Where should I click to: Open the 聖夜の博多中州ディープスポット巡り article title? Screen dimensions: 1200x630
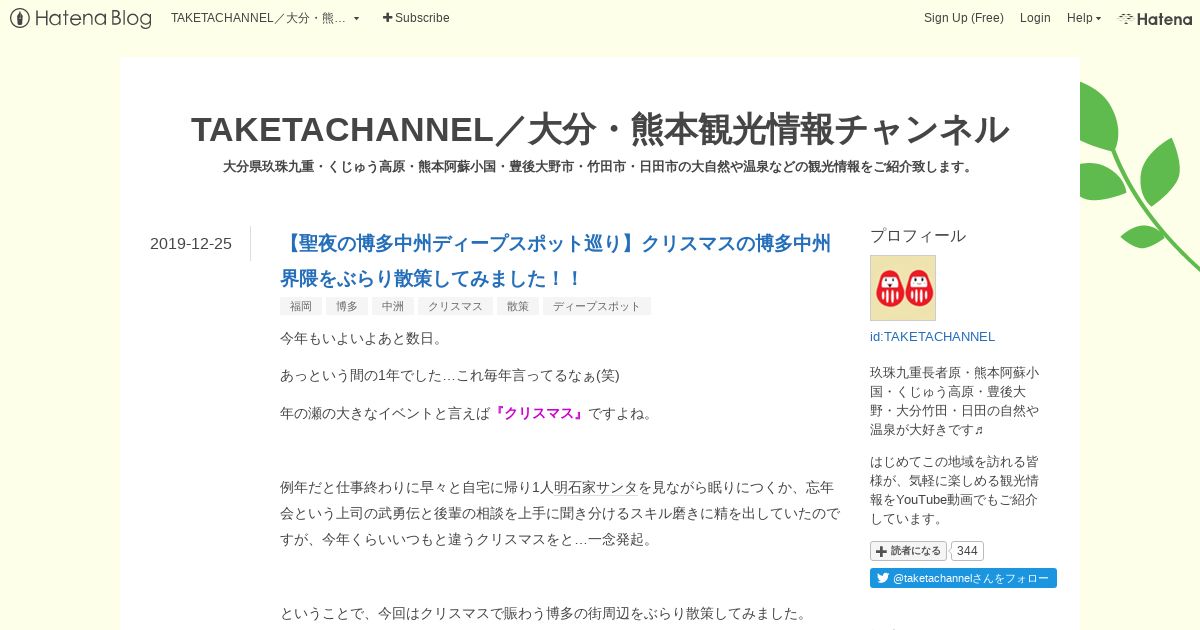(x=555, y=260)
